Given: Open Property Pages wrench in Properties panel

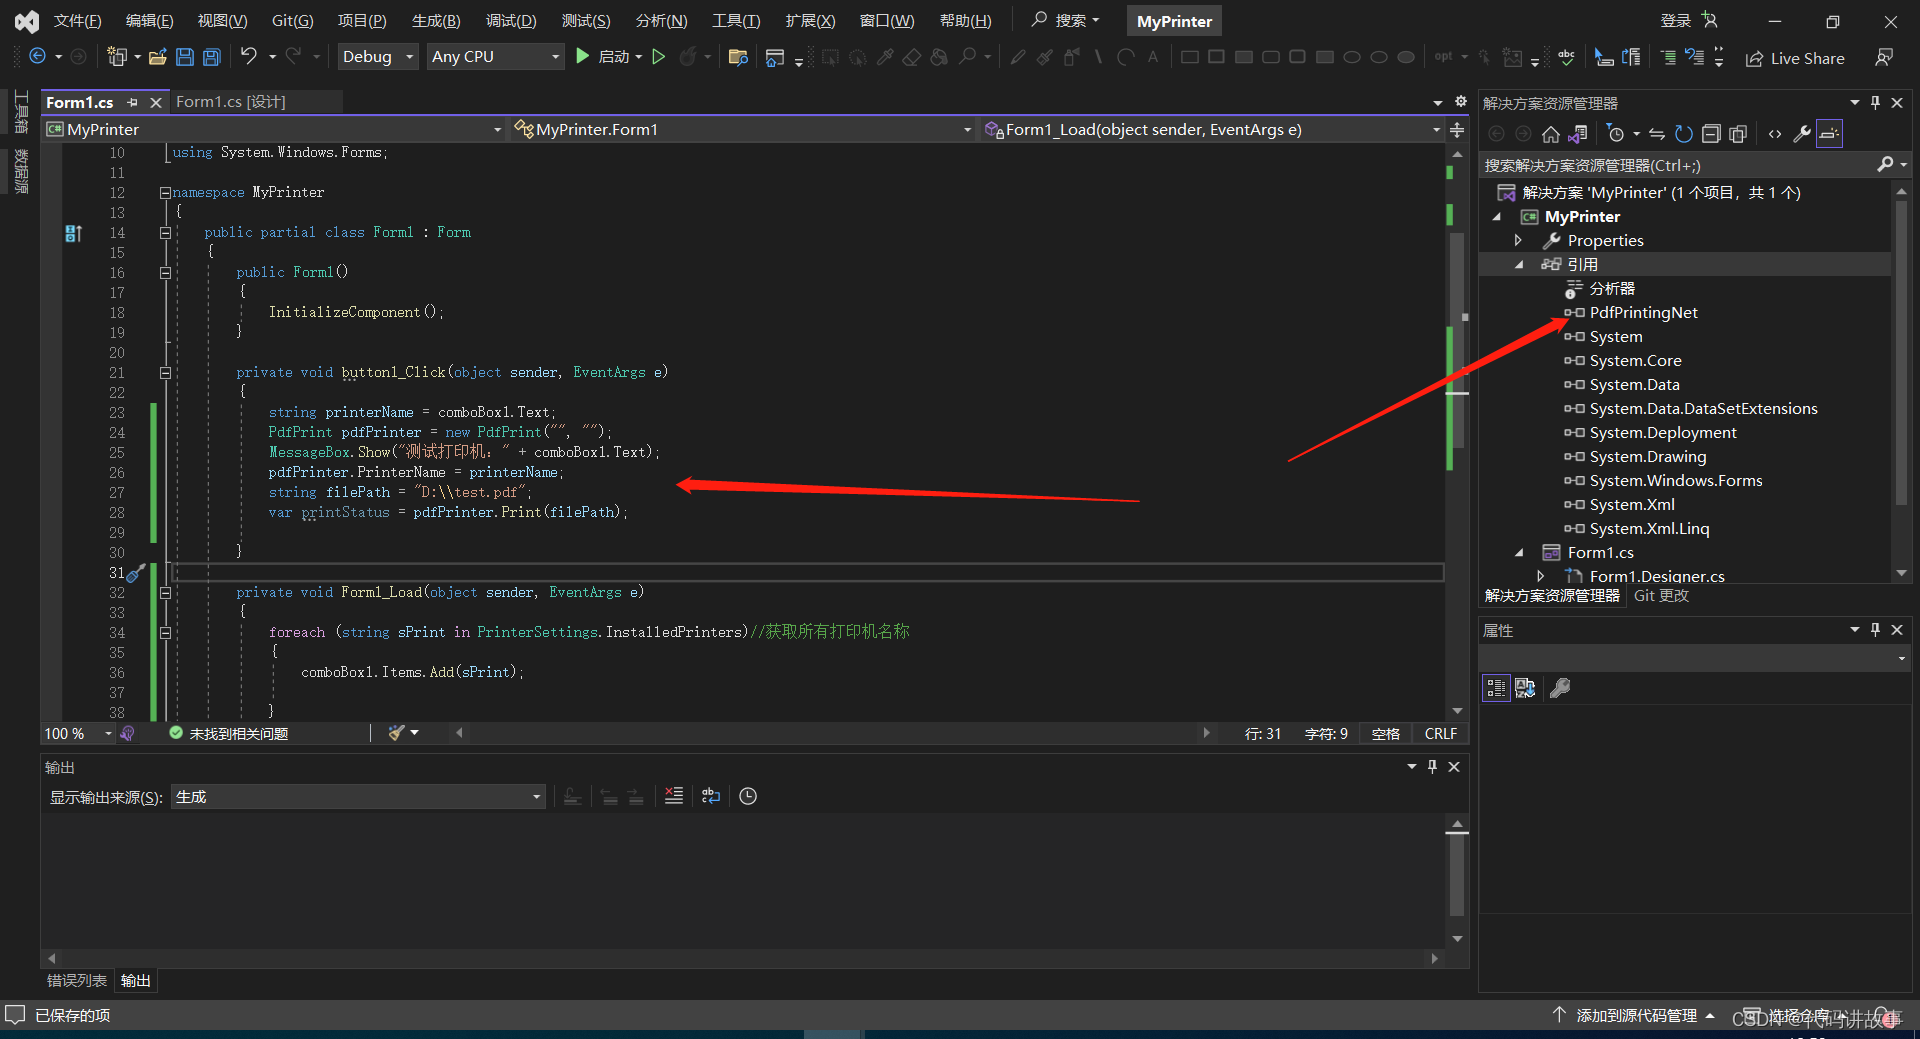Looking at the screenshot, I should 1560,688.
